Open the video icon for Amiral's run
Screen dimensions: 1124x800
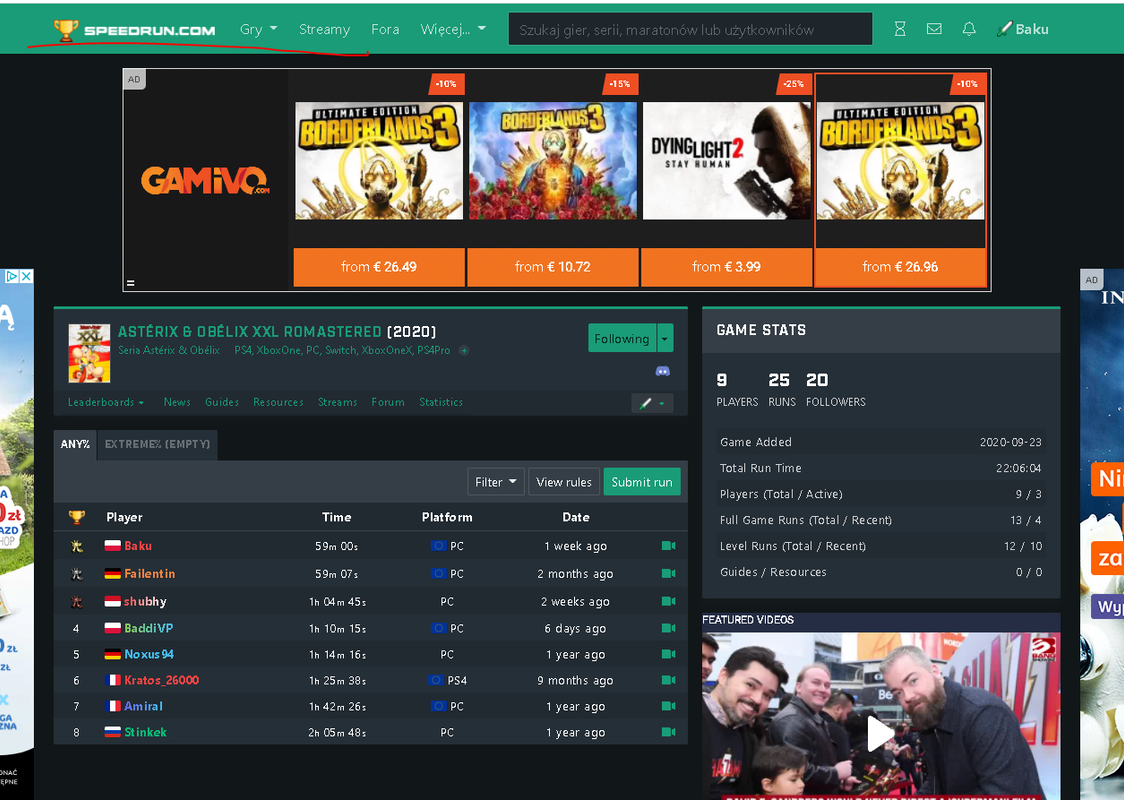tap(668, 706)
